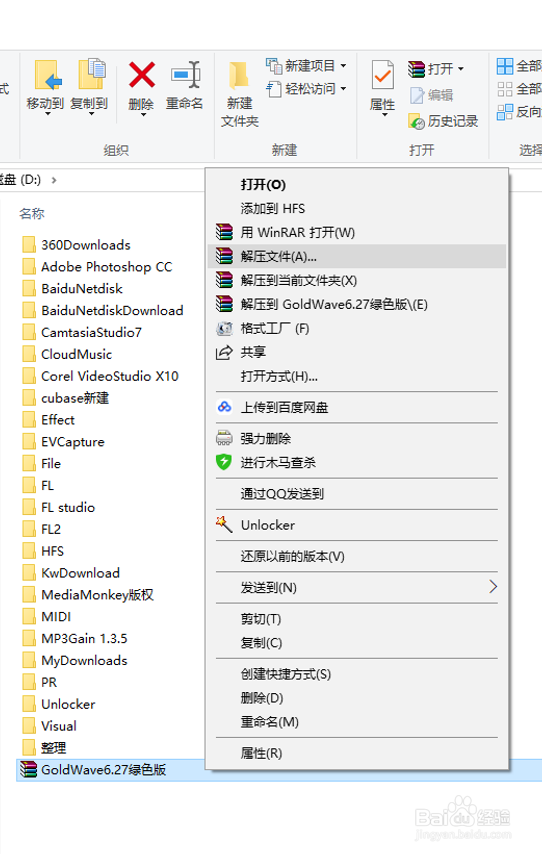Click the WinRAR icon beside 用 WinRAR 打开
The height and width of the screenshot is (854, 542).
pos(224,232)
